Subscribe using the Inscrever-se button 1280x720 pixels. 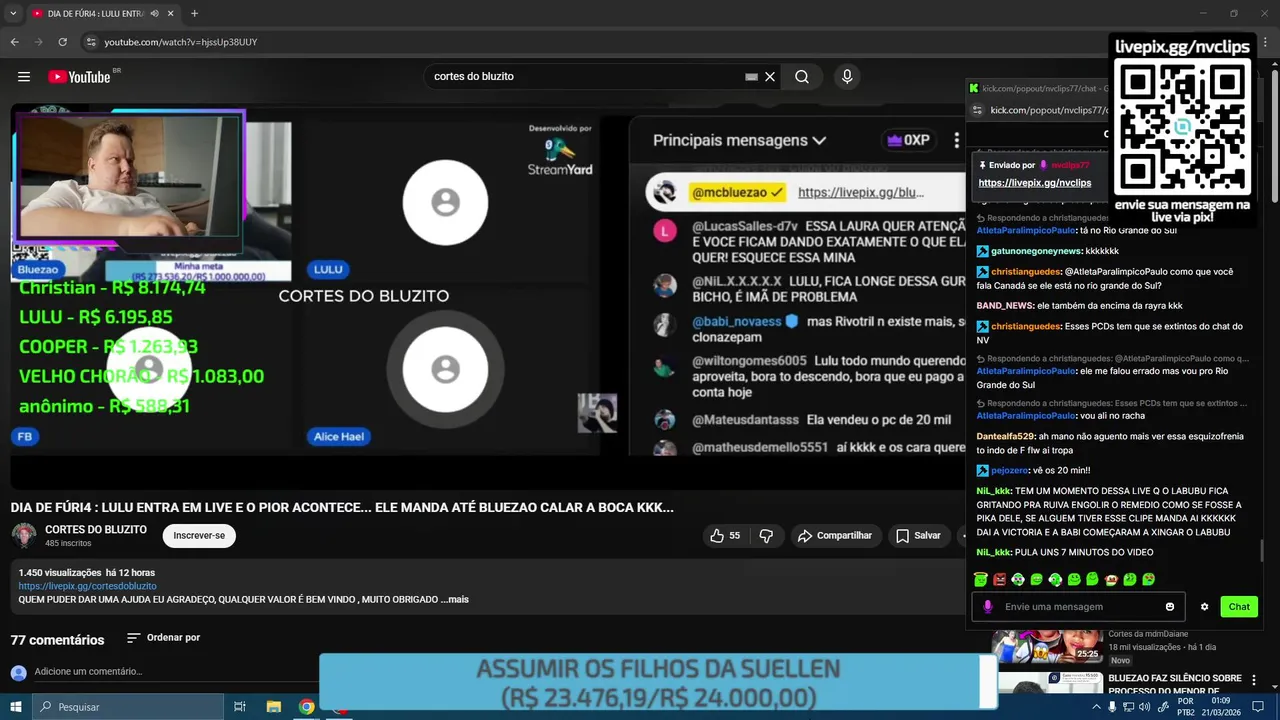(x=199, y=536)
